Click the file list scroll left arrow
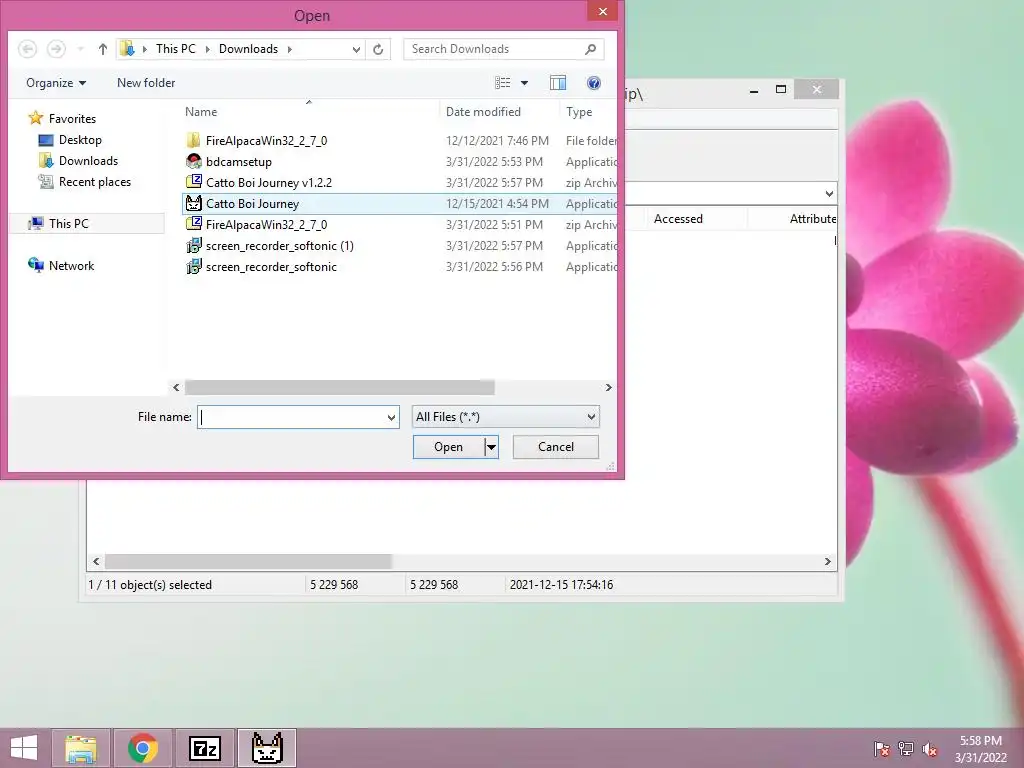Screen dimensions: 1024x768 click(x=176, y=387)
